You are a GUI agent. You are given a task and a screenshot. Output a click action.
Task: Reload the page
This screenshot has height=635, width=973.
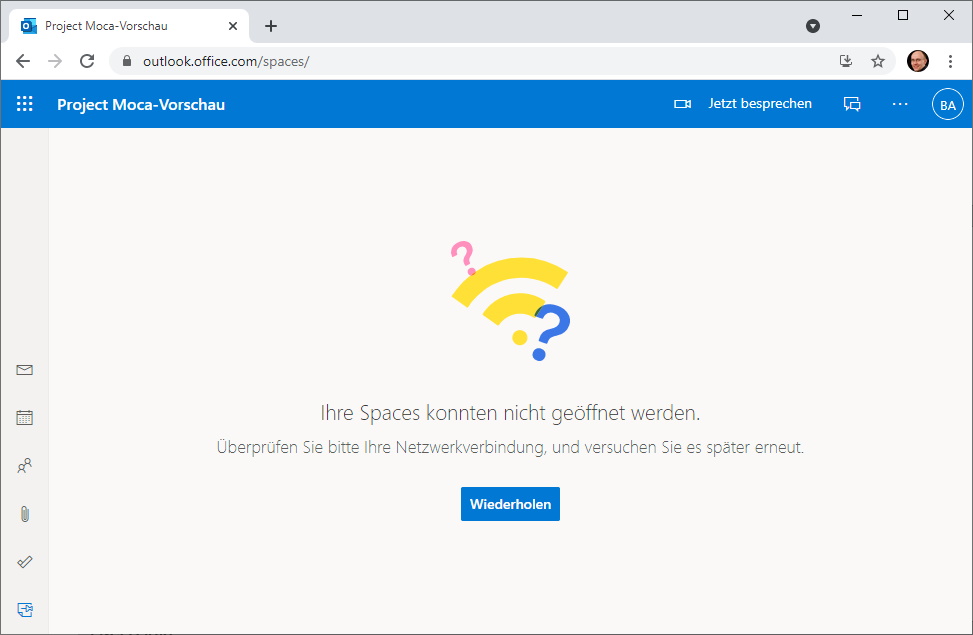pyautogui.click(x=87, y=61)
